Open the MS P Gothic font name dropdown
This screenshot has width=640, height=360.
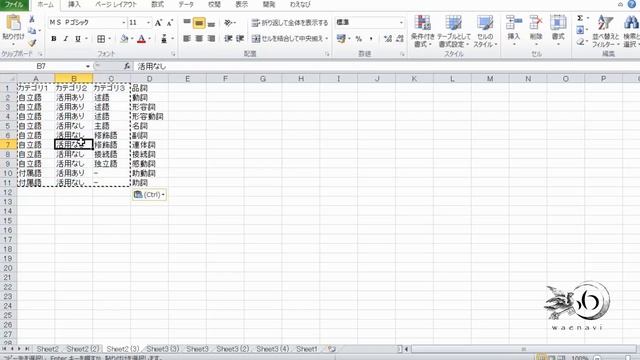coord(124,22)
